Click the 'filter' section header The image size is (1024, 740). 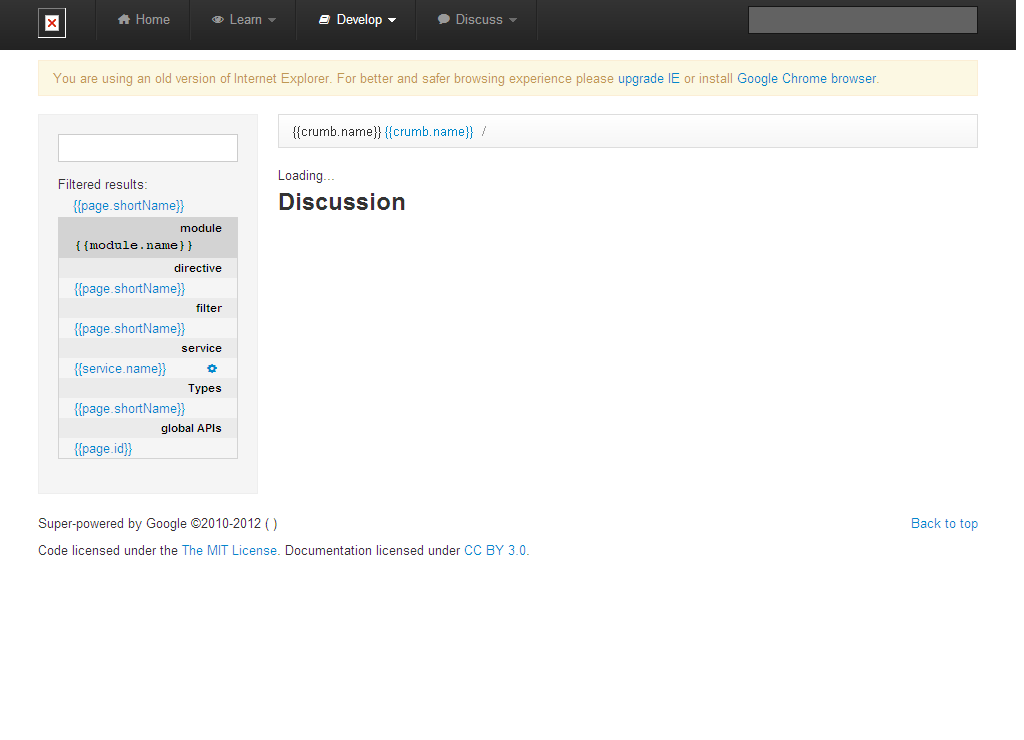click(x=209, y=308)
